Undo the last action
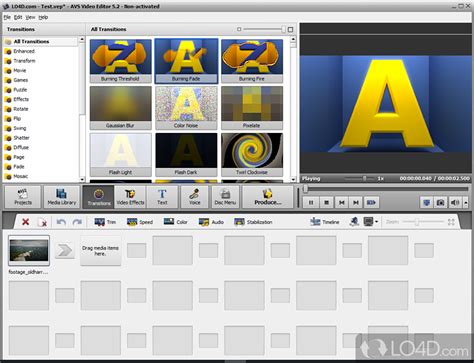Screen dimensions: 474x363 61,222
